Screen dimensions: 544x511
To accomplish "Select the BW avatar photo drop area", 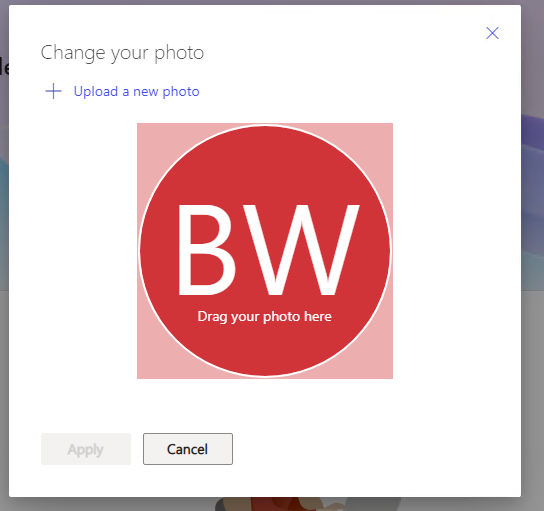I will [265, 251].
